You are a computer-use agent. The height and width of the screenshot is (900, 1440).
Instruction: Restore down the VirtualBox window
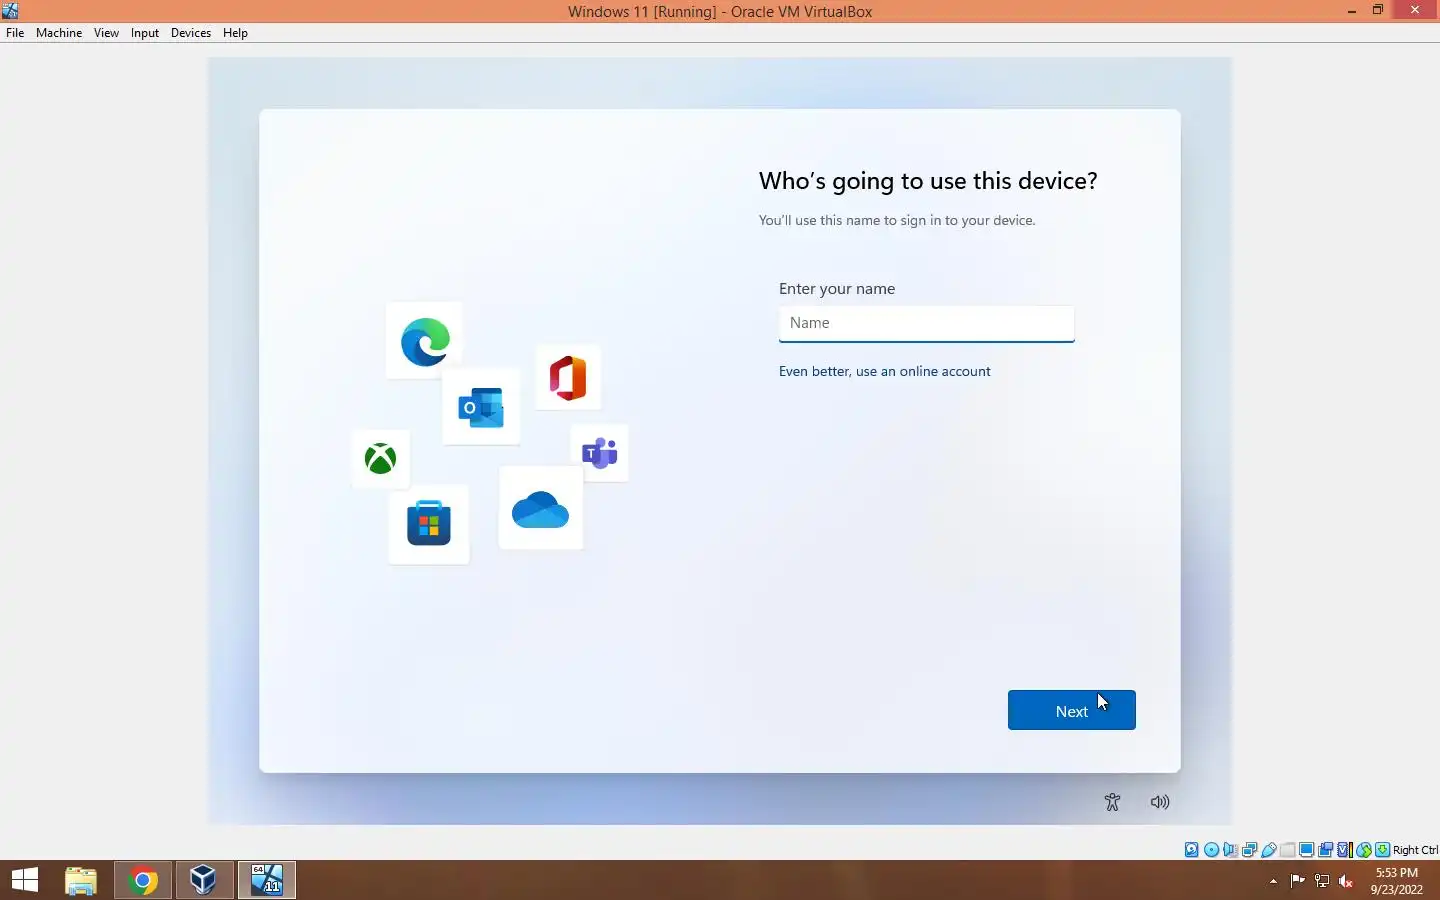point(1378,10)
